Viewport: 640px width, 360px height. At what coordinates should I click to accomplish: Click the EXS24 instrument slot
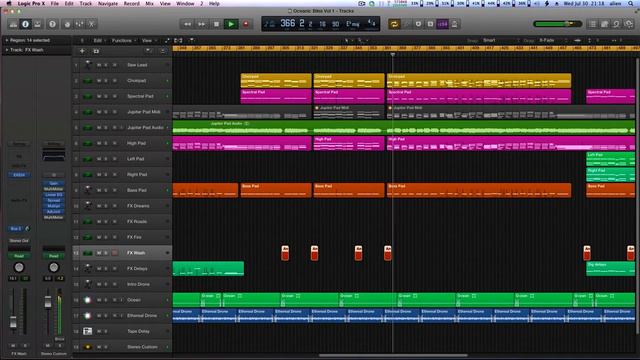pyautogui.click(x=19, y=175)
